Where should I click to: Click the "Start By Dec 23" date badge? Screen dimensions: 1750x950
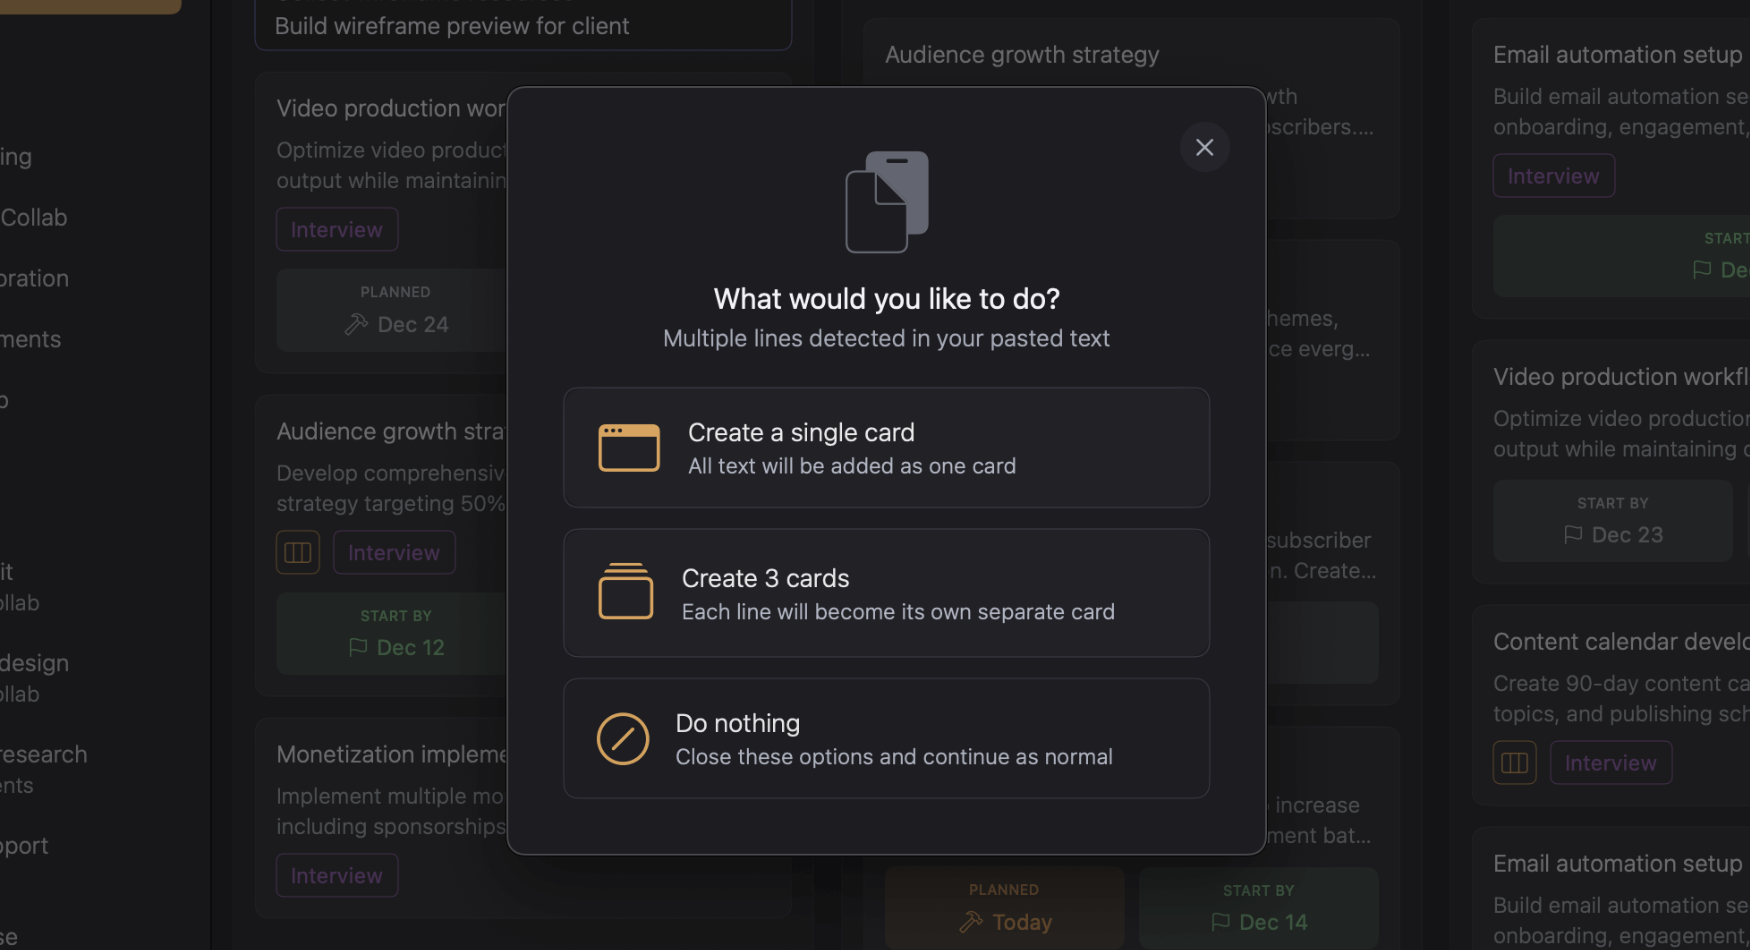tap(1612, 520)
